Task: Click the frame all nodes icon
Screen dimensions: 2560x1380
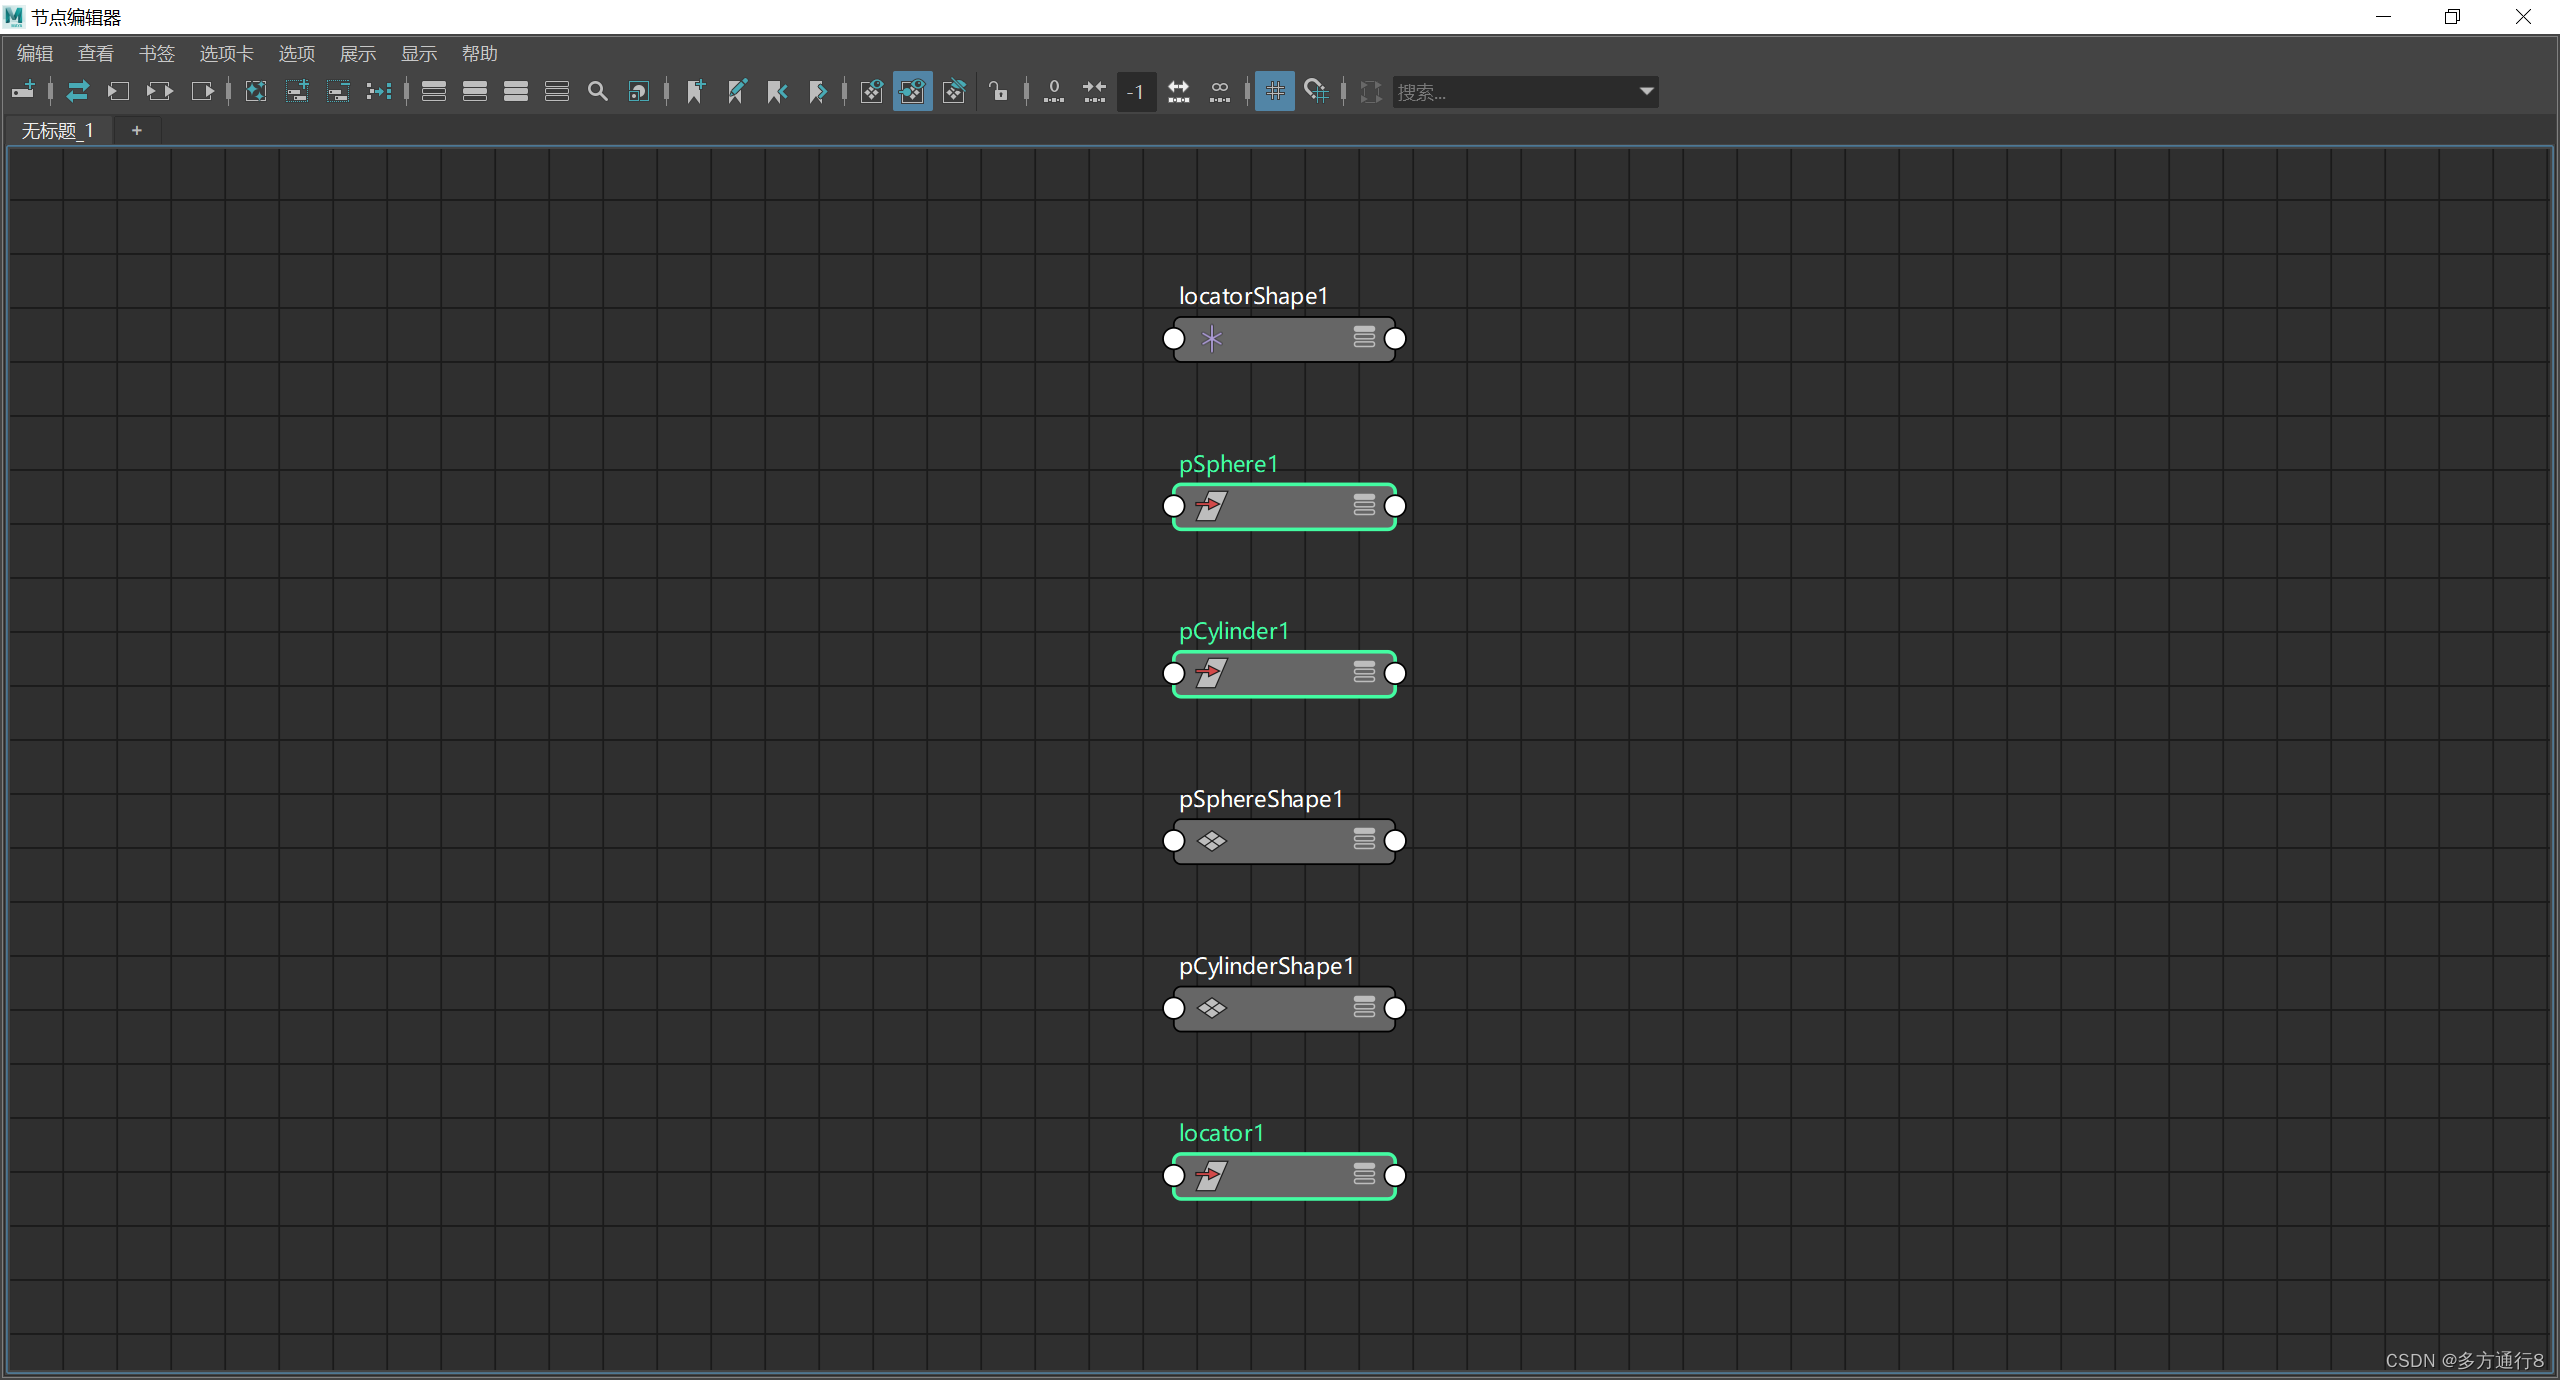Action: 256,91
